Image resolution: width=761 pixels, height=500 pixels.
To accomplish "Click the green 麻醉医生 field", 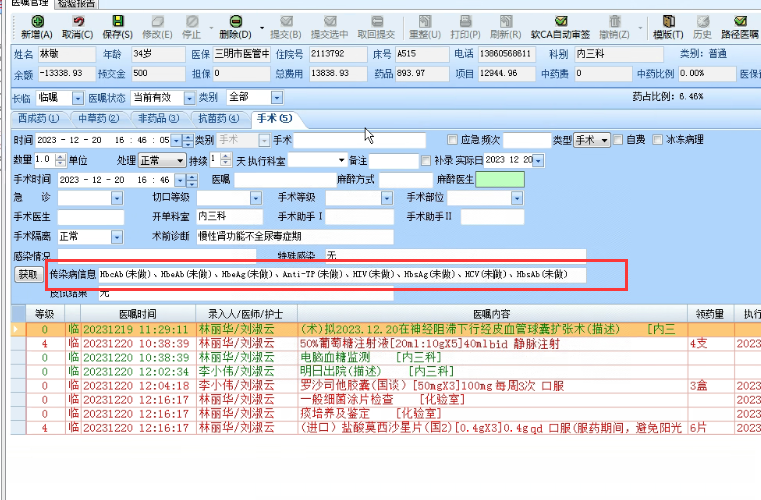I will click(x=500, y=180).
